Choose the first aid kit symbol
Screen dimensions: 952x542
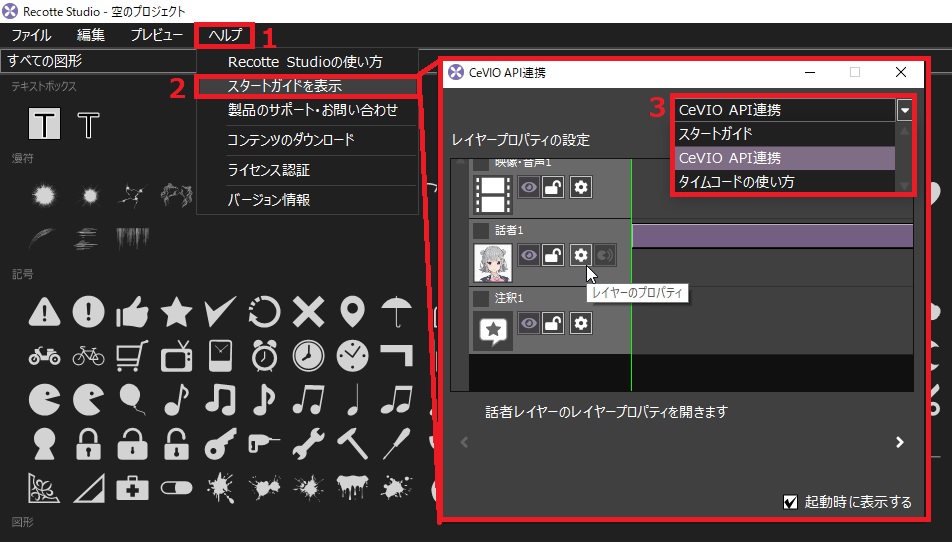(x=132, y=487)
